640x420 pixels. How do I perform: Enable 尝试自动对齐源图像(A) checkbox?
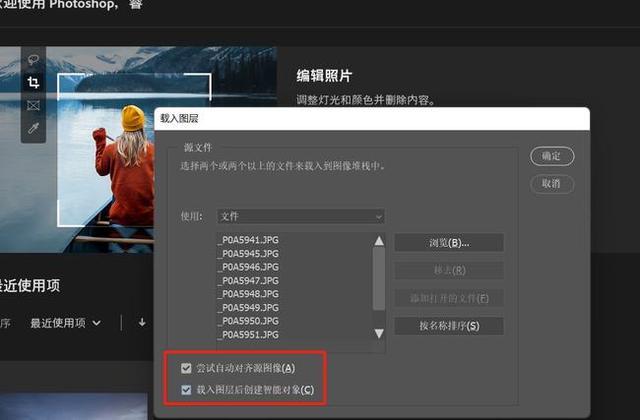pyautogui.click(x=186, y=369)
